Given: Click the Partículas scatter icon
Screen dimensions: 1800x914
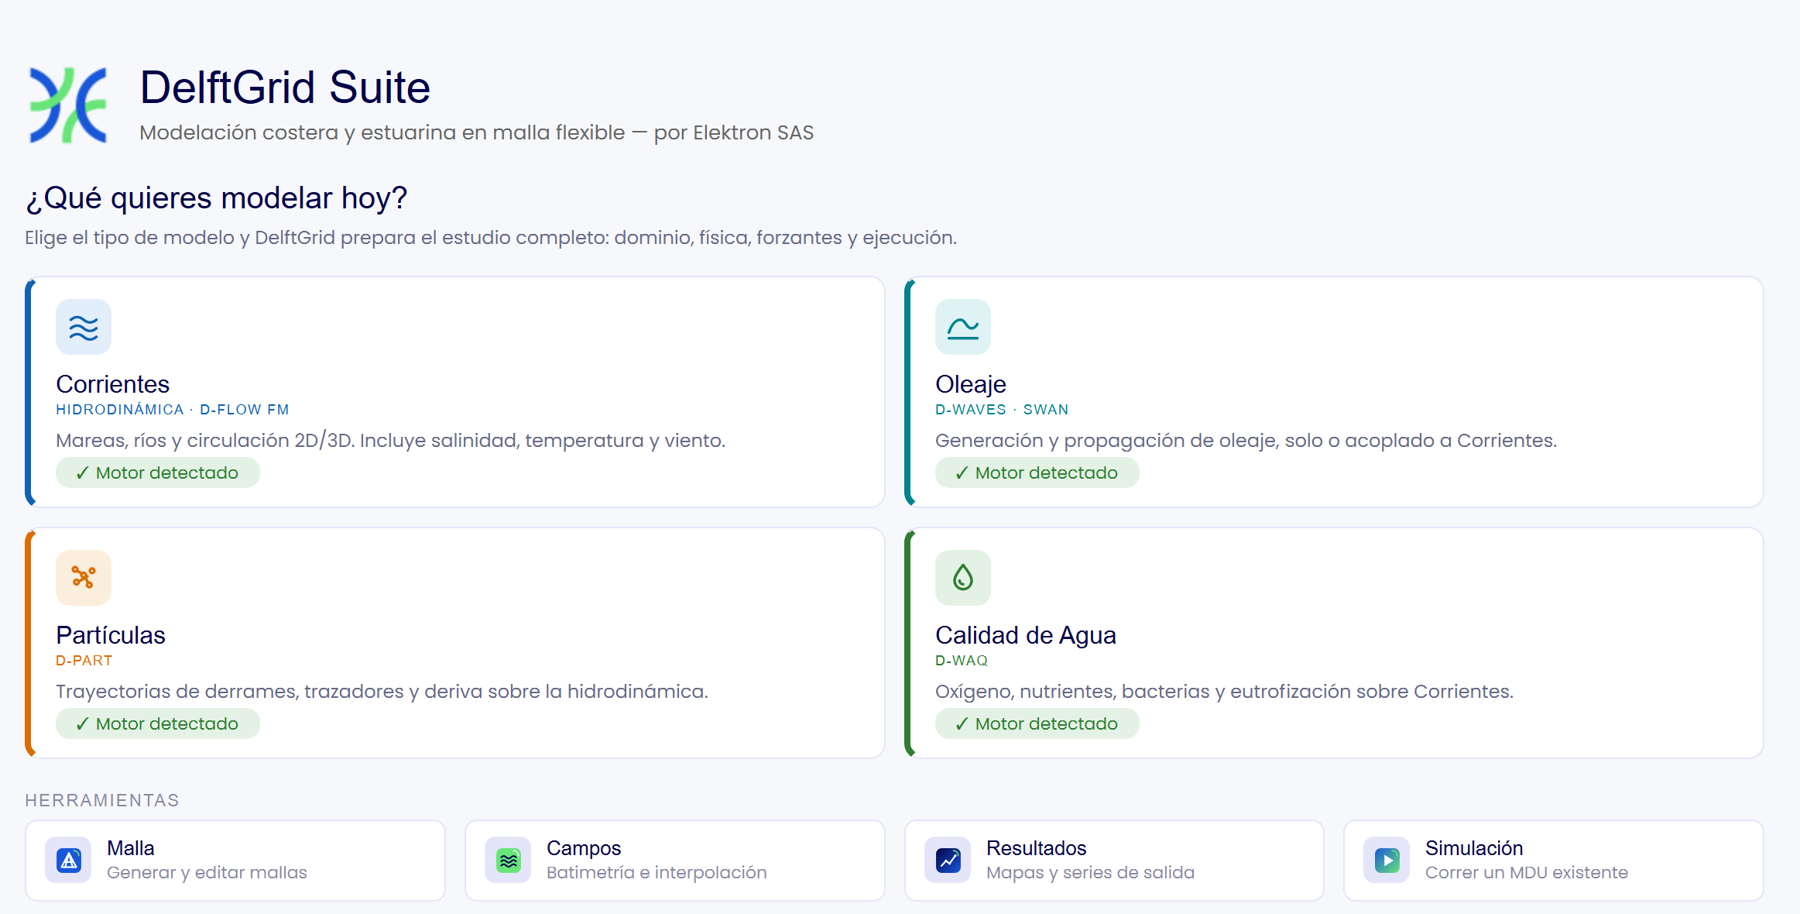Looking at the screenshot, I should click(x=83, y=578).
